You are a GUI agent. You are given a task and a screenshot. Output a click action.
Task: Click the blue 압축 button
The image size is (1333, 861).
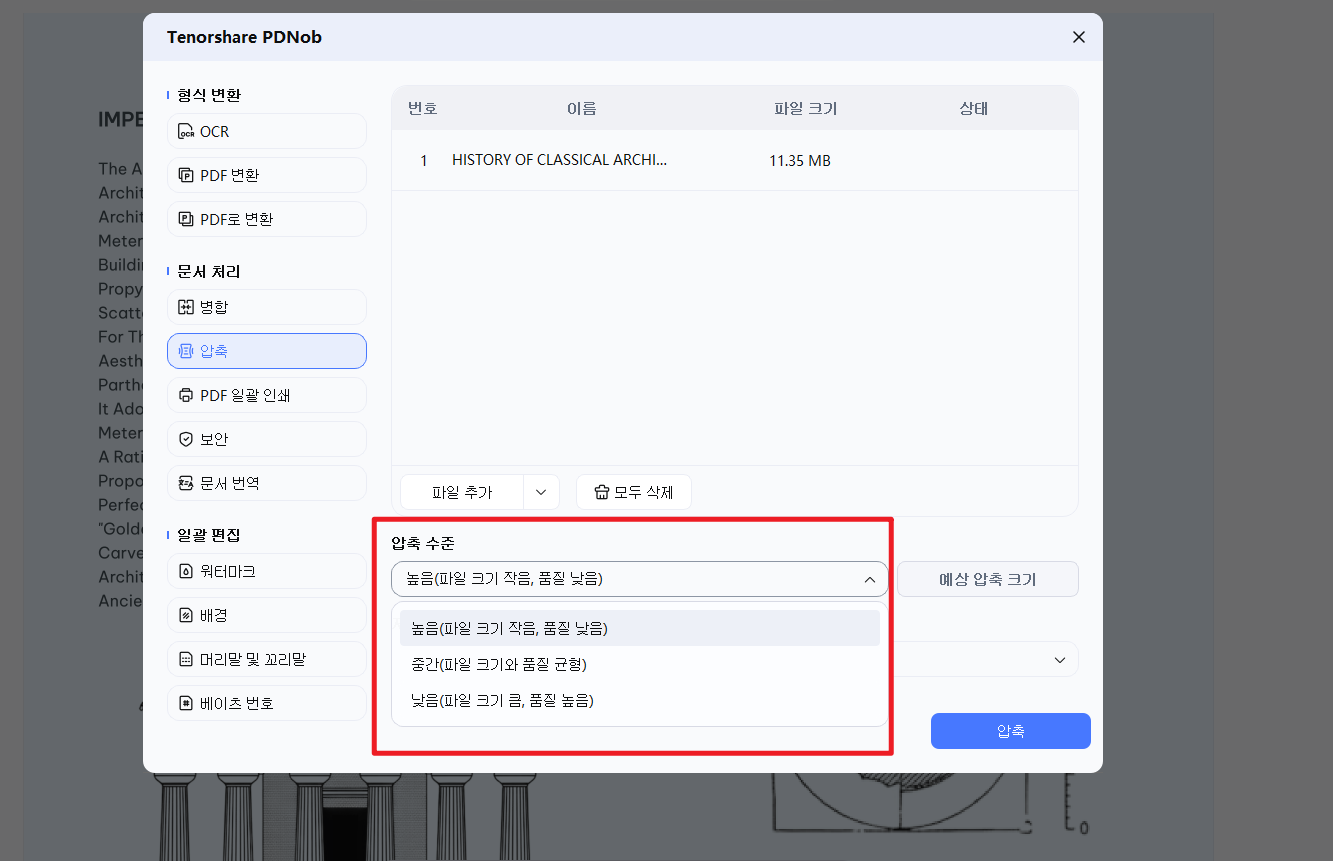(1010, 731)
